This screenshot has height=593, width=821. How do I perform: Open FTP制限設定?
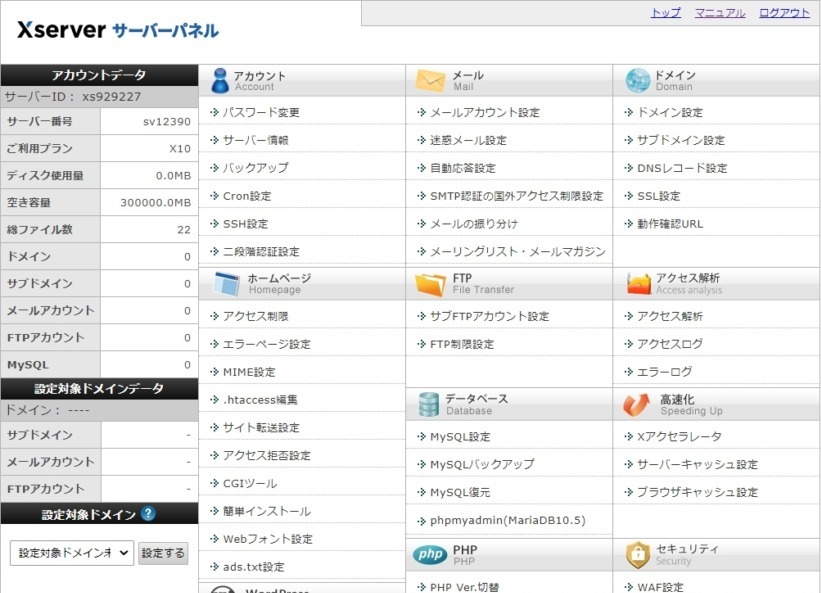pyautogui.click(x=462, y=344)
